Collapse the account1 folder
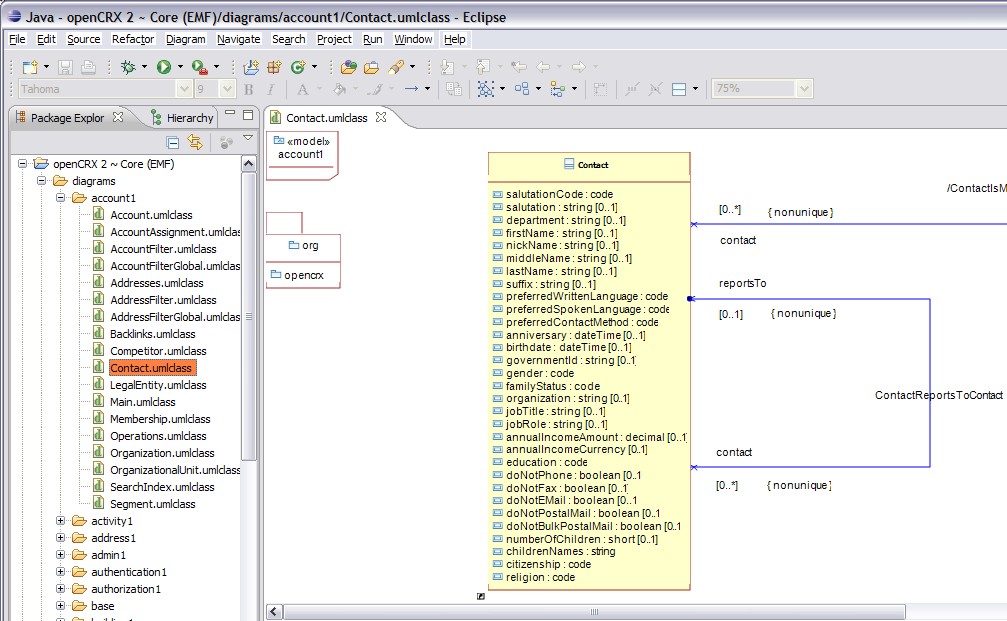The width and height of the screenshot is (1007, 621). (60, 198)
